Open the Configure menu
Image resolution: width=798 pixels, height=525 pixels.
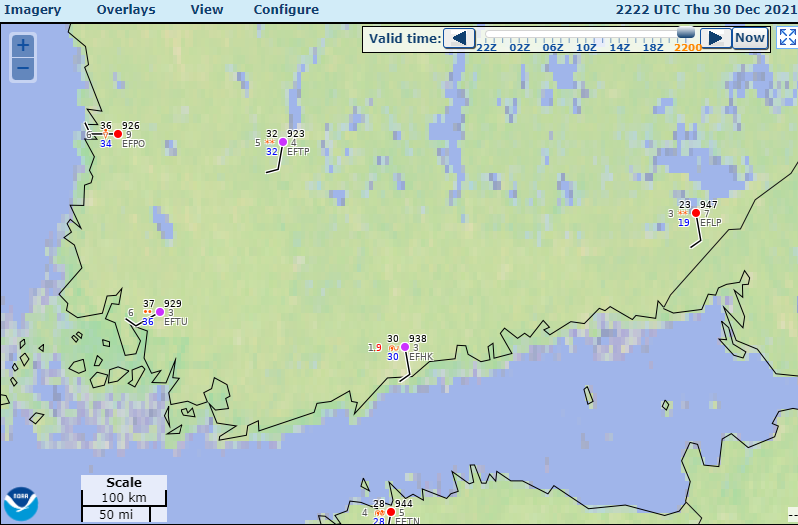click(286, 10)
